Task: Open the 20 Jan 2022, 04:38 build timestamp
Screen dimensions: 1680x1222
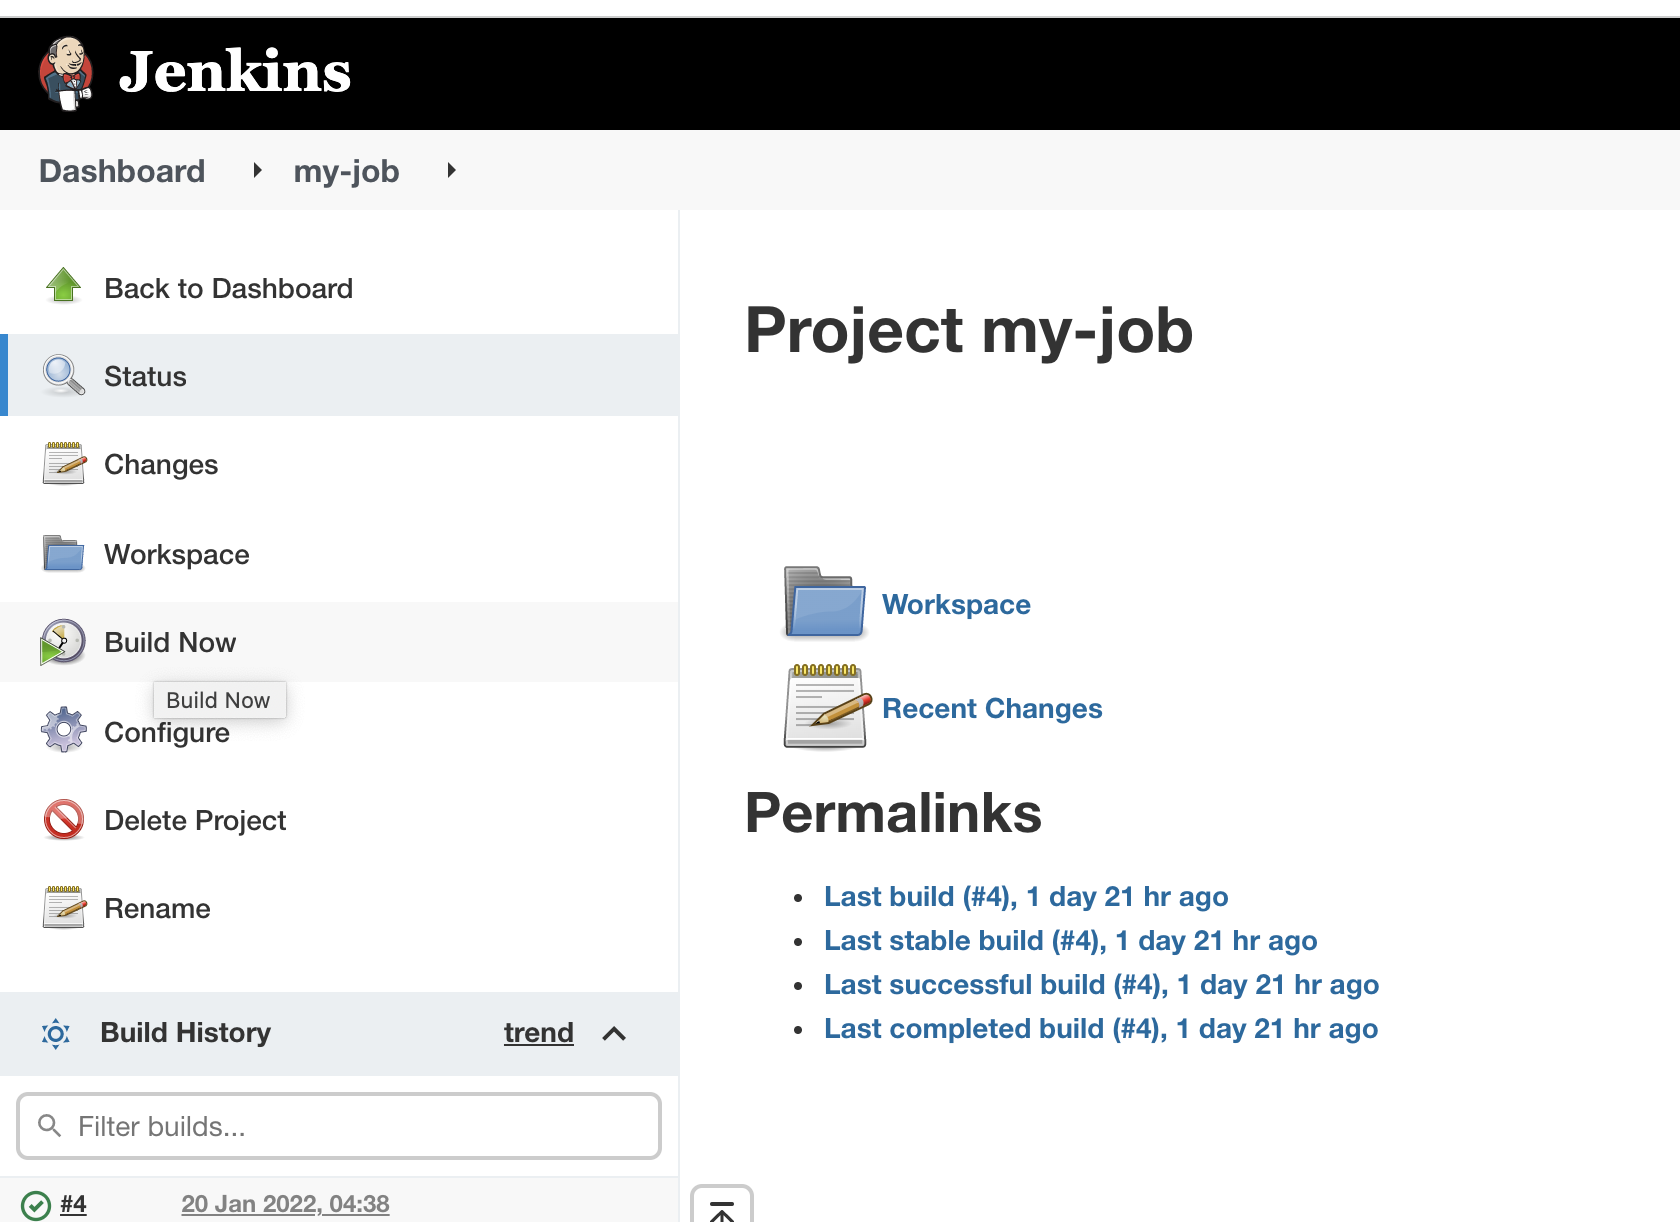Action: point(285,1204)
